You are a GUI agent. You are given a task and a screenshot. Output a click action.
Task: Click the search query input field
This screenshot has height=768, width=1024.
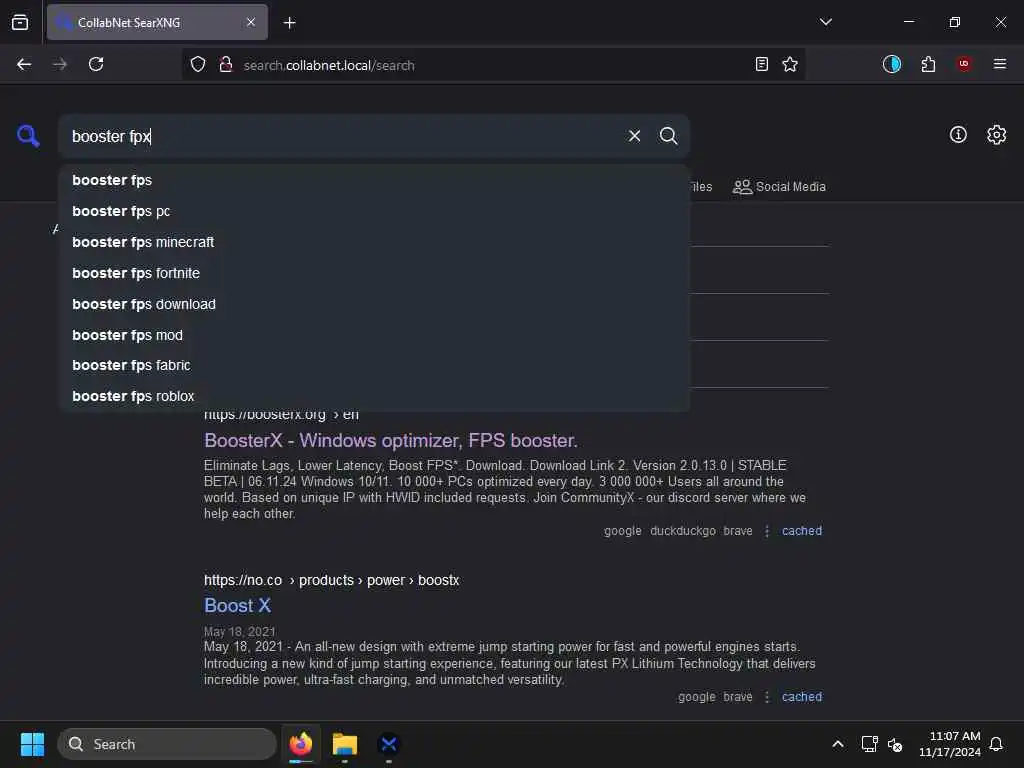(x=346, y=136)
